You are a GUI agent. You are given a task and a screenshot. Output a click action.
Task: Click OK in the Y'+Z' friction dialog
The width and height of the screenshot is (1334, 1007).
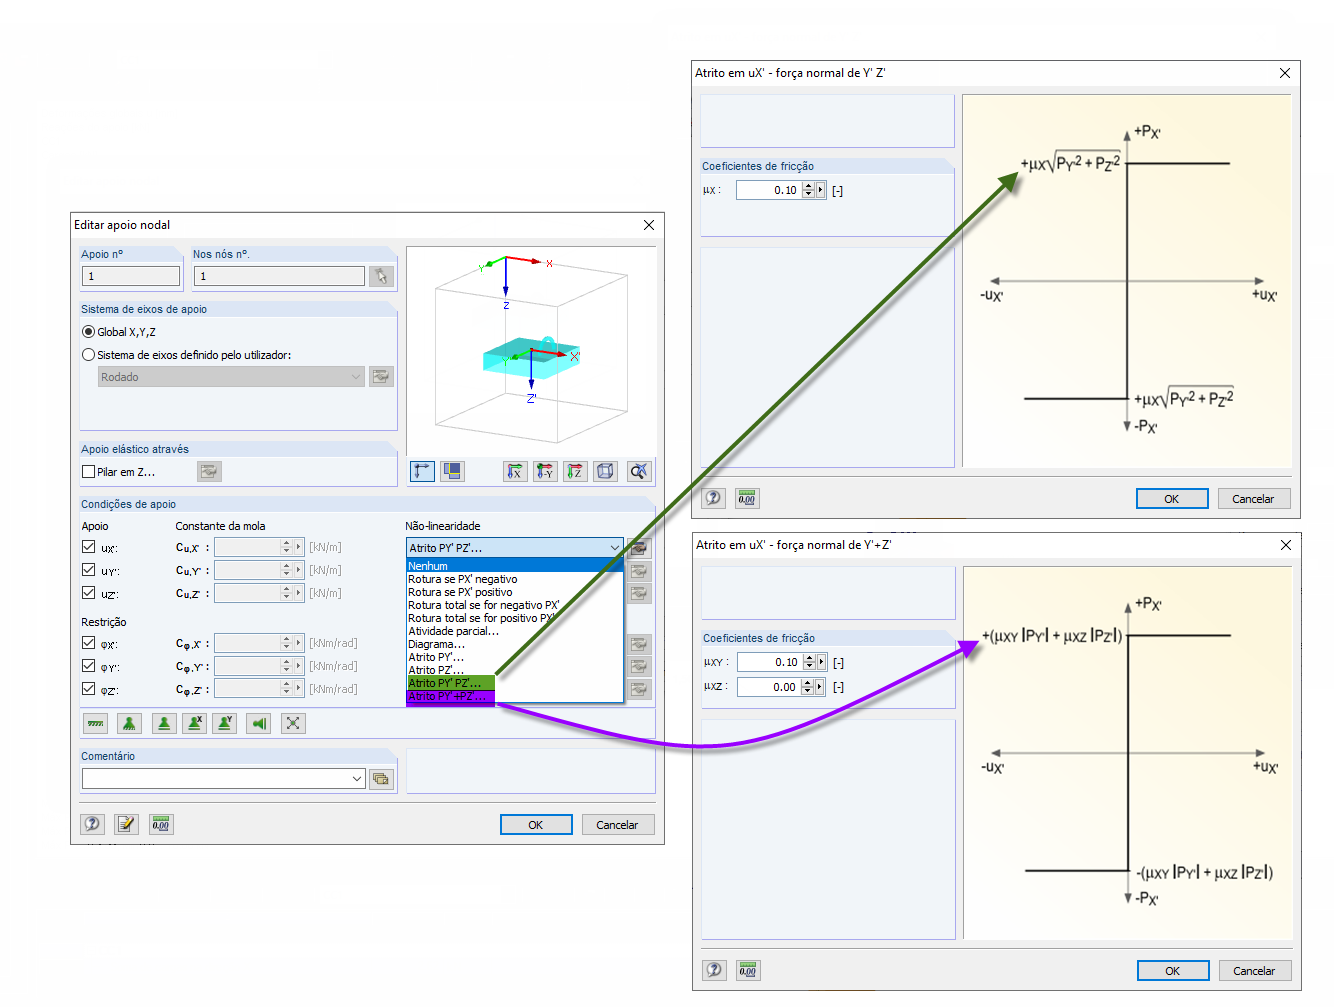(x=1173, y=971)
